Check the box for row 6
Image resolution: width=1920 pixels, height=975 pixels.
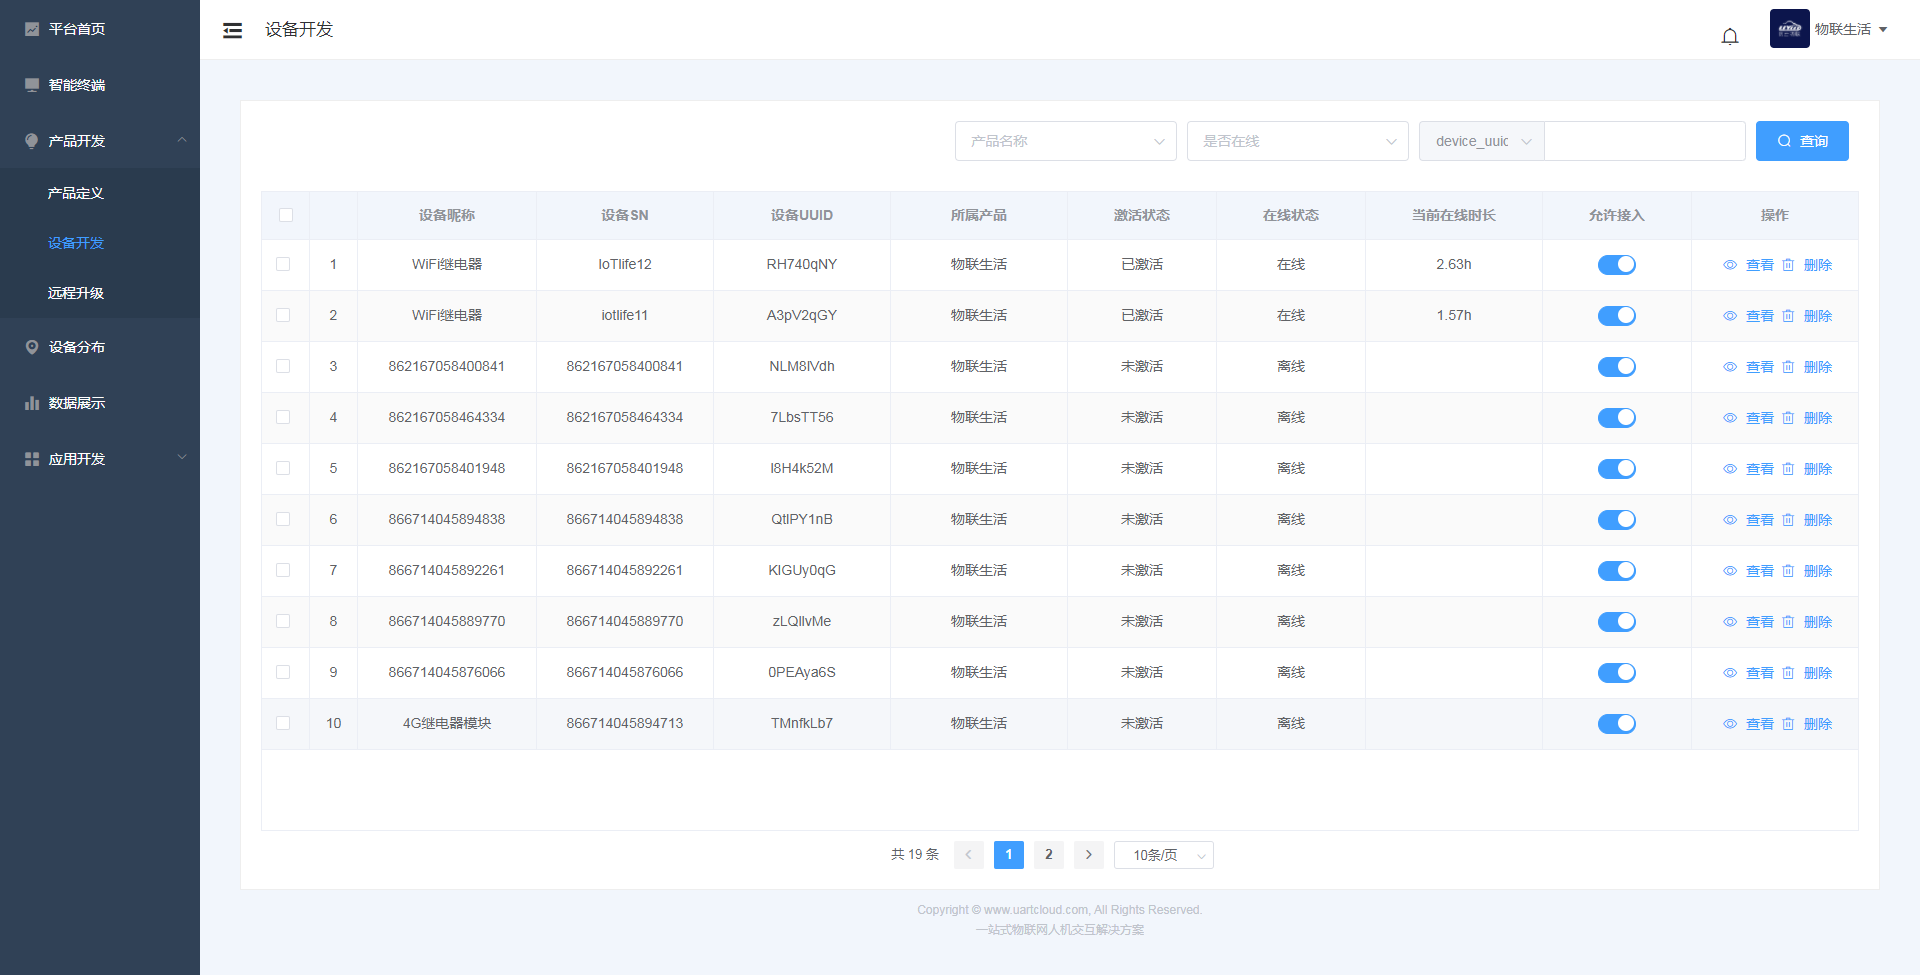(283, 519)
